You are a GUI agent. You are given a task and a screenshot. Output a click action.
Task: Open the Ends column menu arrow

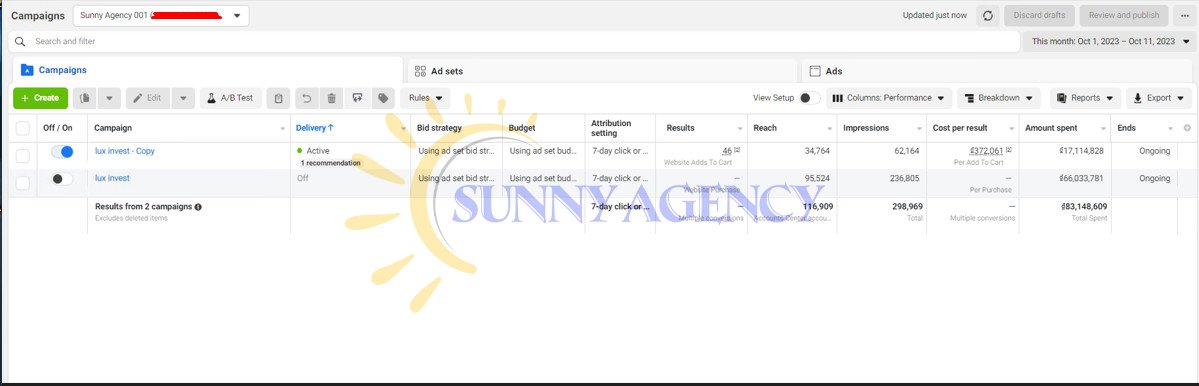coord(1170,129)
